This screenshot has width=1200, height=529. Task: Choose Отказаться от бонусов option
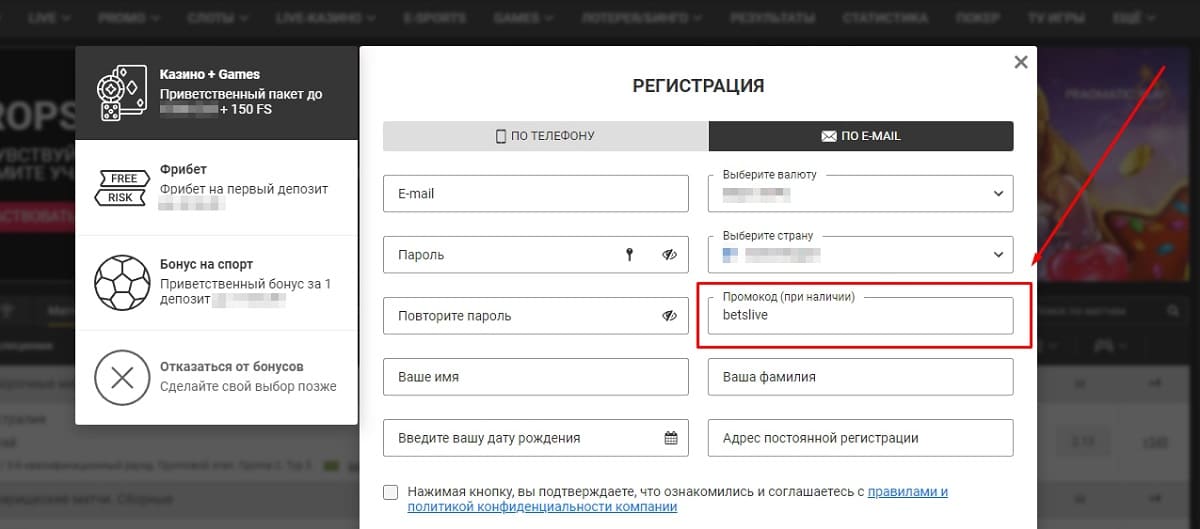[217, 377]
